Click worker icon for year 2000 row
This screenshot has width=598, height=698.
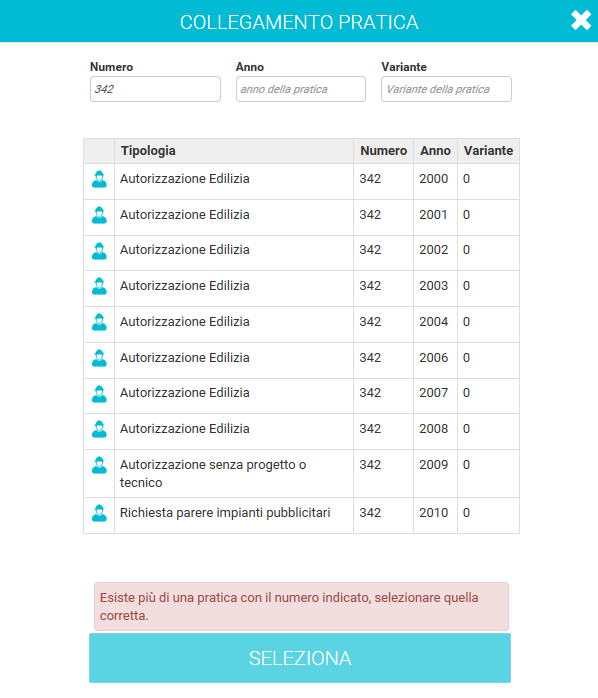coord(99,179)
